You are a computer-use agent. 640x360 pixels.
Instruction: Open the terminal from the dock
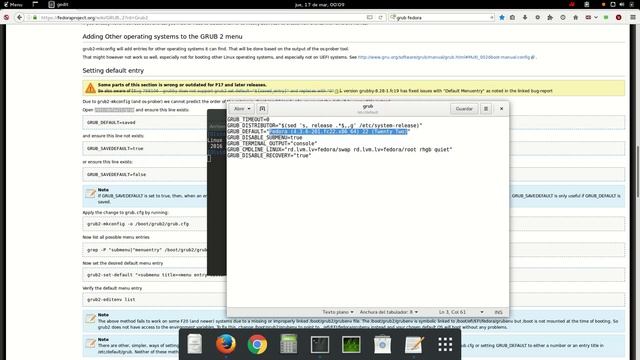coord(320,345)
